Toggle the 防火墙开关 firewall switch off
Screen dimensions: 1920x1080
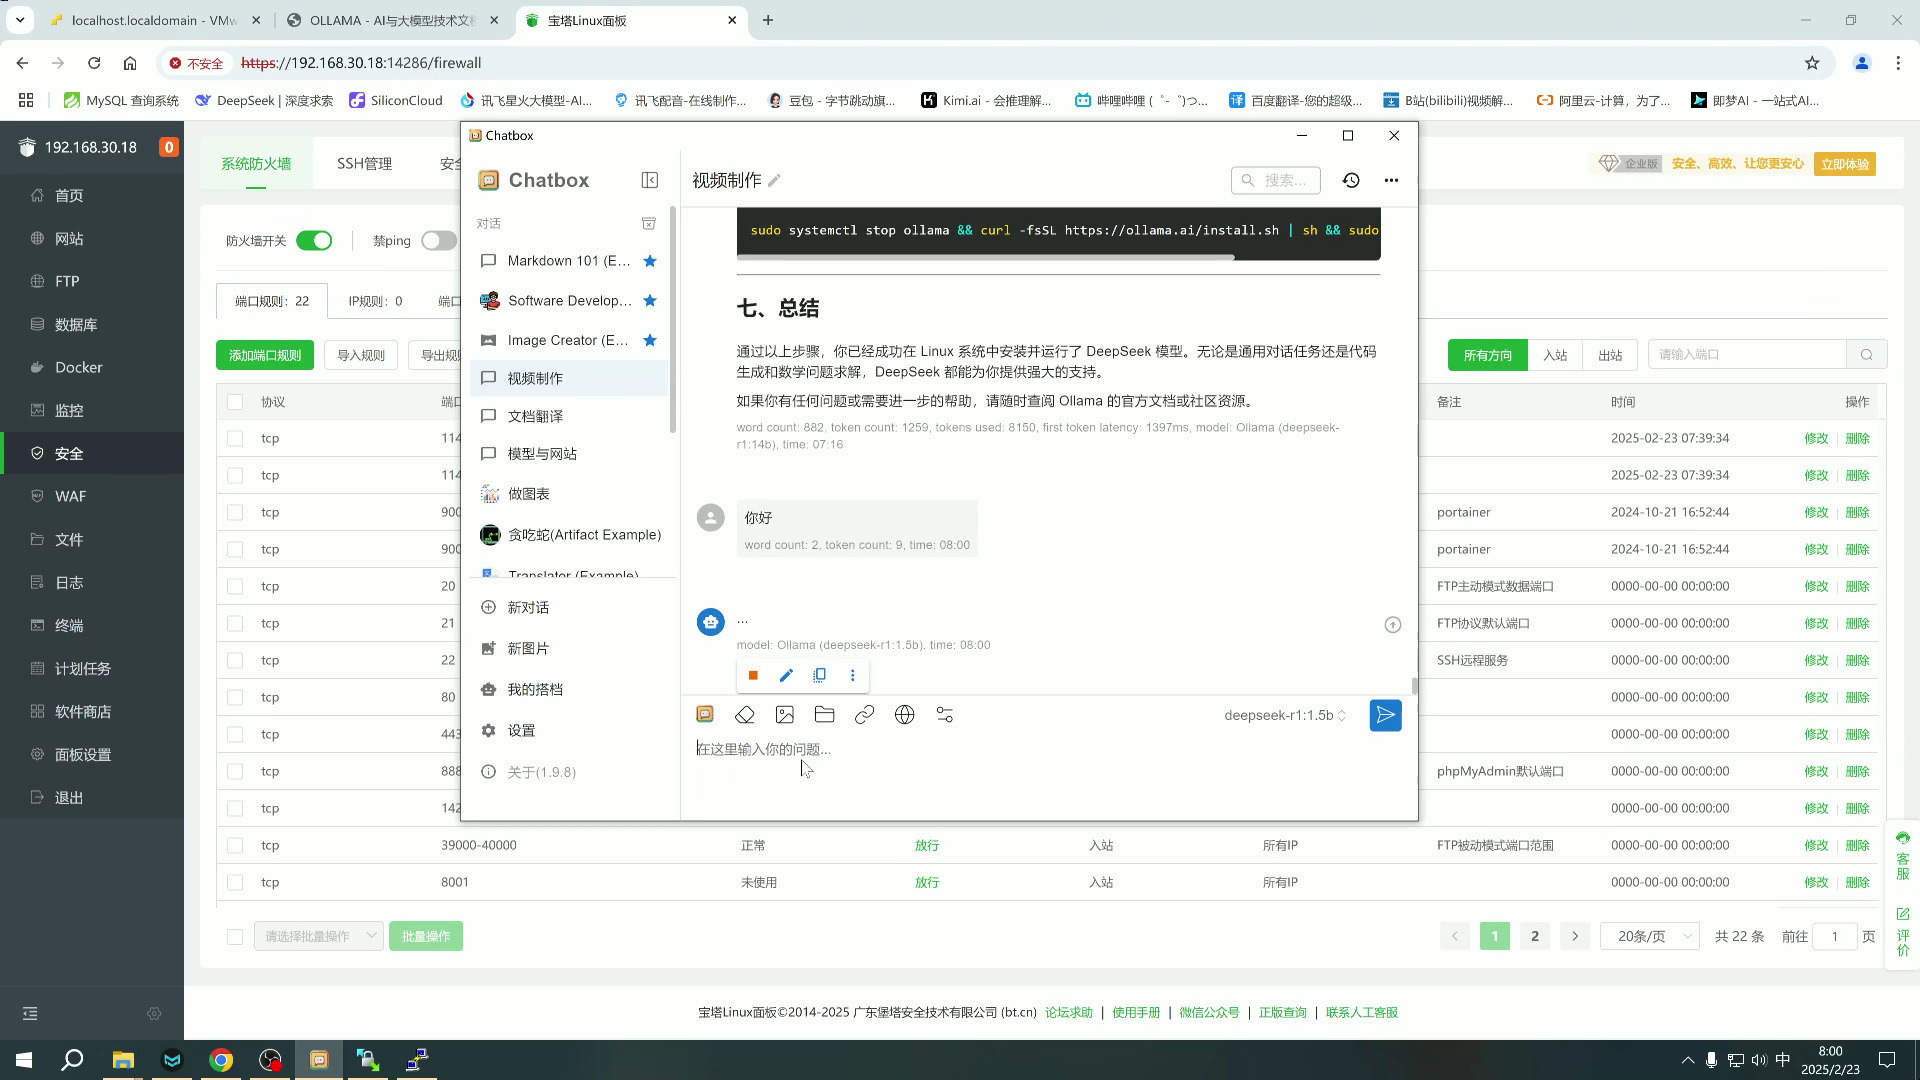tap(314, 240)
